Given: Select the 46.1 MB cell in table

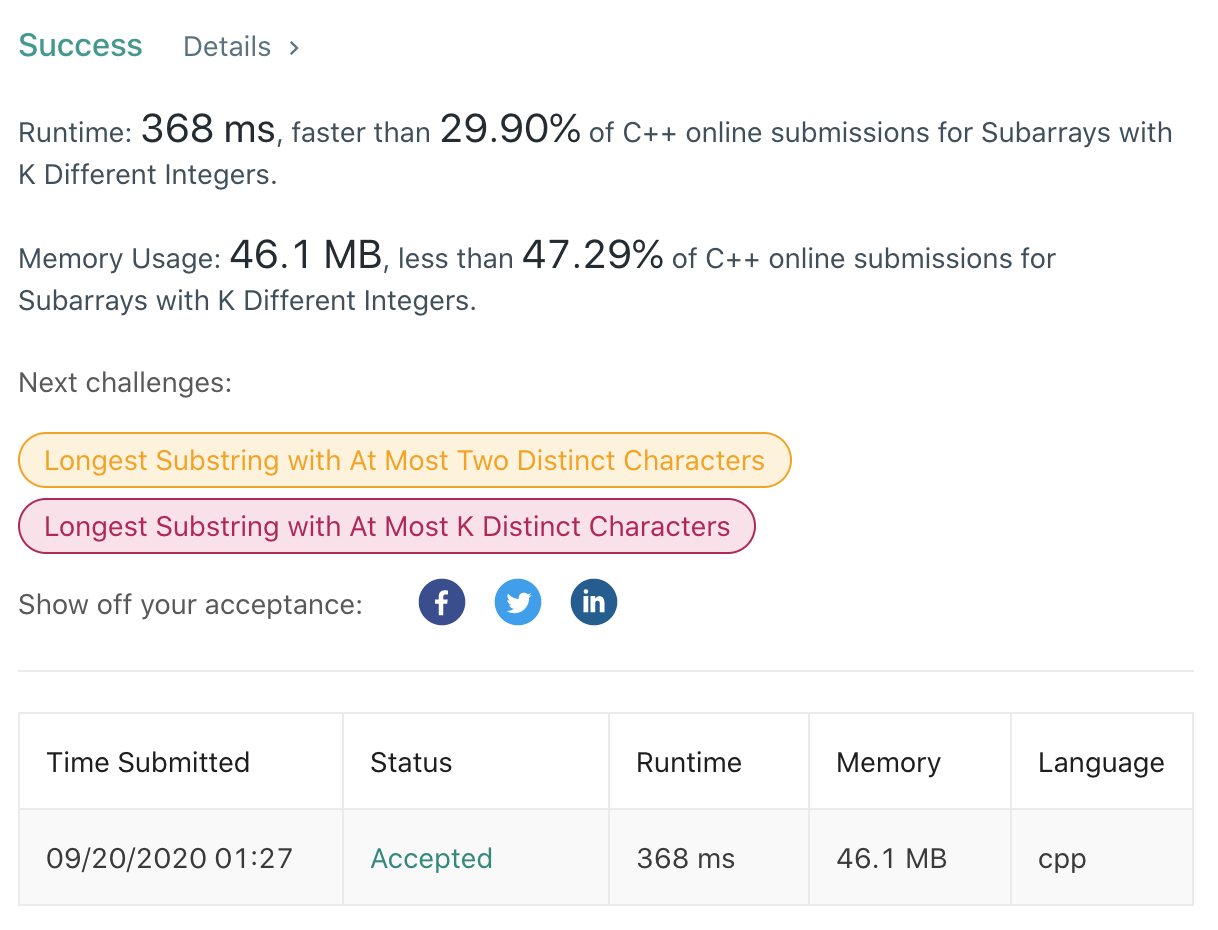Looking at the screenshot, I should pos(891,858).
